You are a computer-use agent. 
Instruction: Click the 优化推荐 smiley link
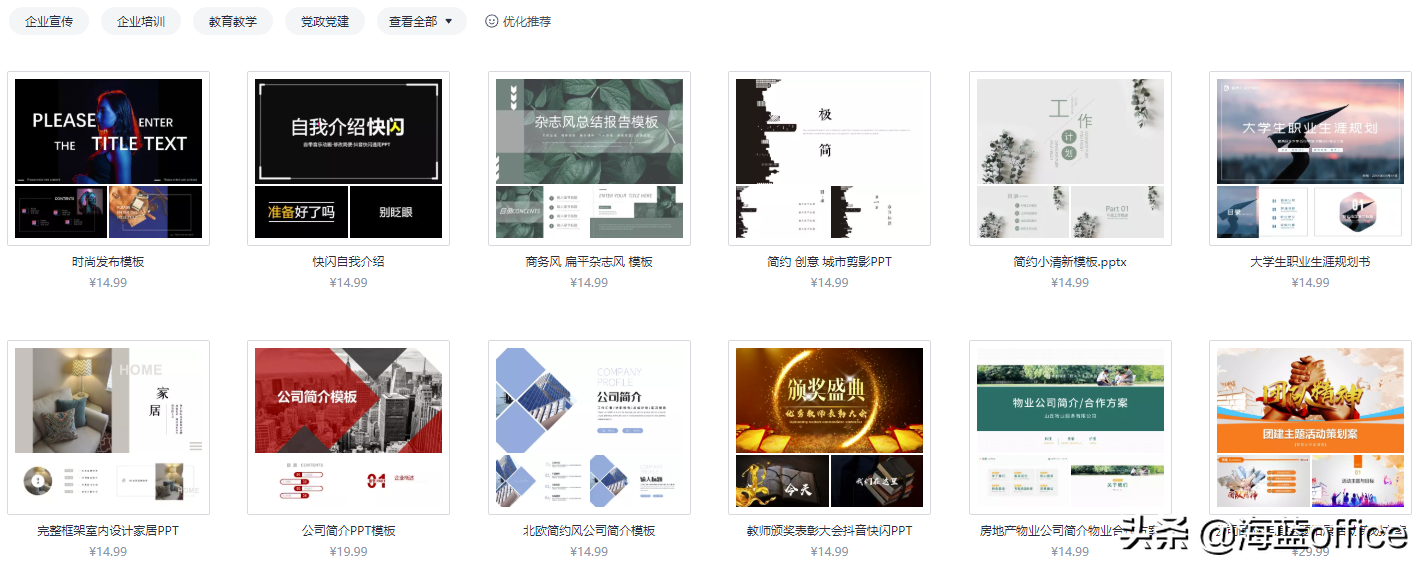(x=518, y=21)
